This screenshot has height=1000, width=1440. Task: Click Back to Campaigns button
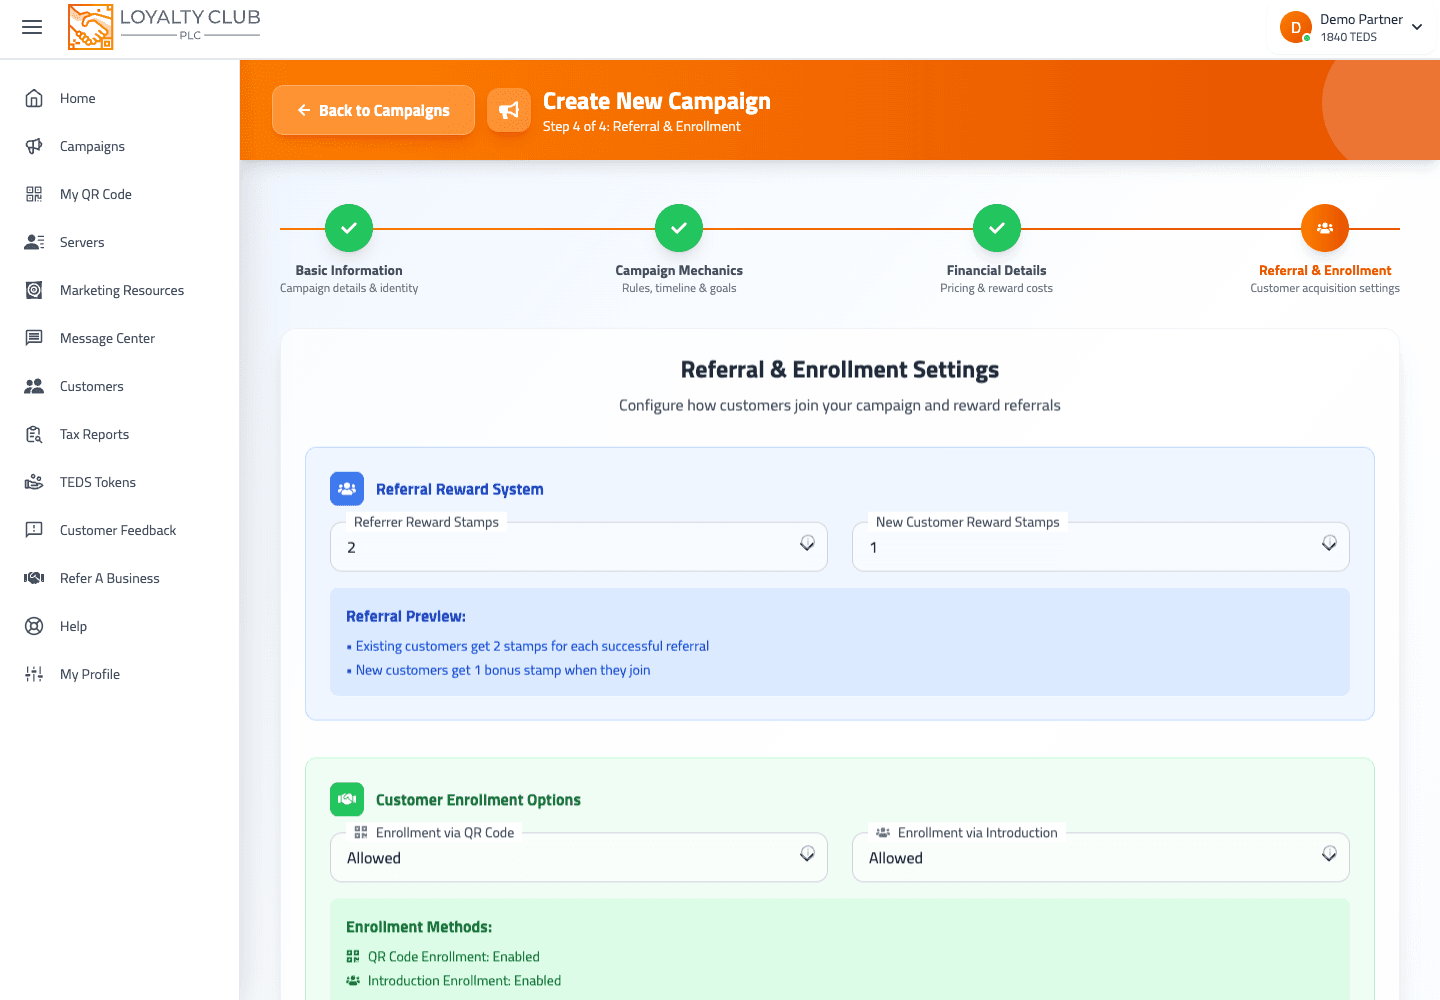pos(373,110)
